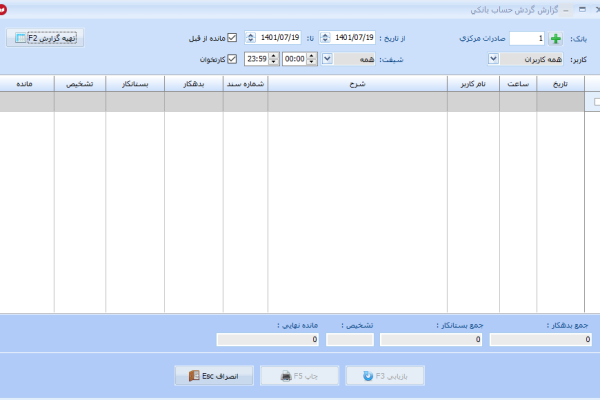Viewport: 600px width, 400px height.
Task: Click the صادرات مرکزی bank name label
Action: coord(482,38)
